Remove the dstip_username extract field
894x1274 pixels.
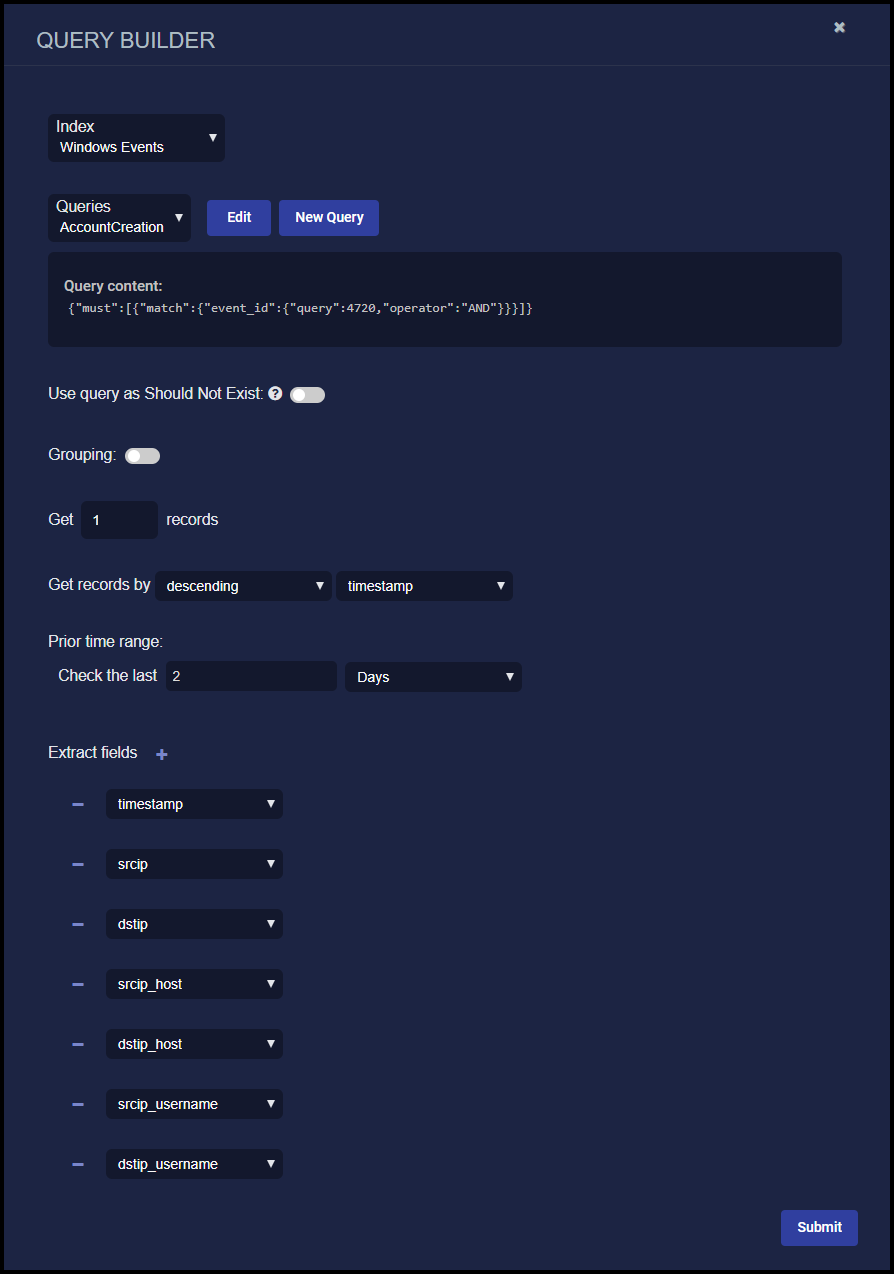pos(77,1164)
